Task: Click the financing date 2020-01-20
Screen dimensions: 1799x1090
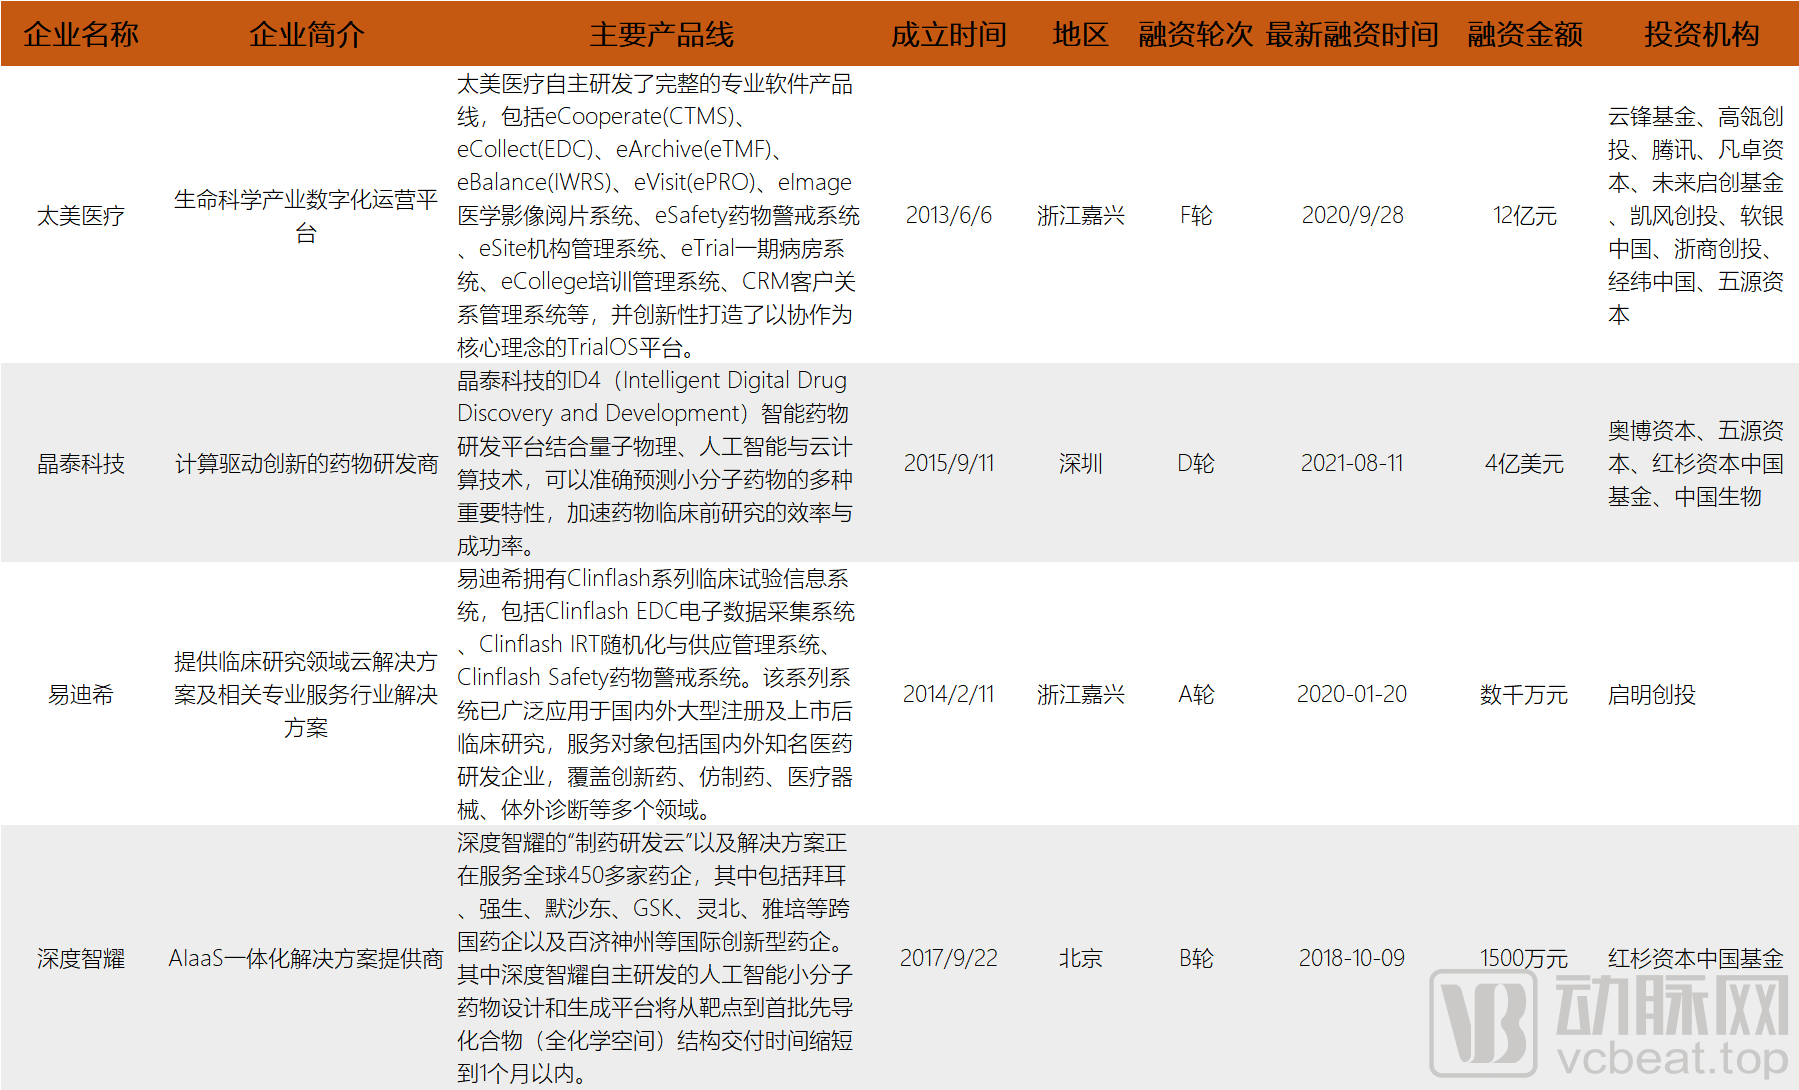Action: tap(1352, 695)
